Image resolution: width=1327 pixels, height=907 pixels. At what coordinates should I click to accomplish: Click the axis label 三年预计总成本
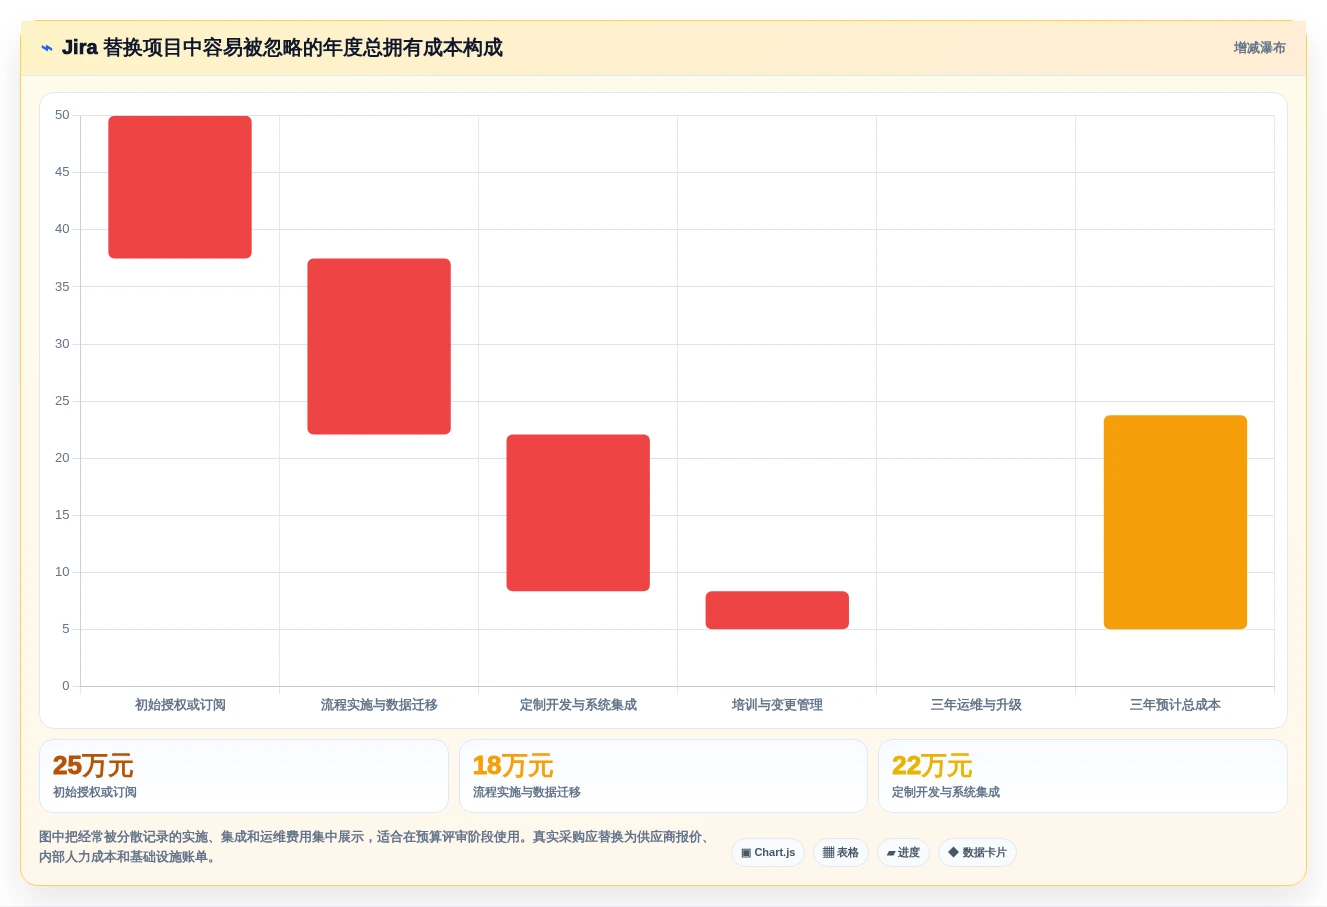pyautogui.click(x=1175, y=705)
